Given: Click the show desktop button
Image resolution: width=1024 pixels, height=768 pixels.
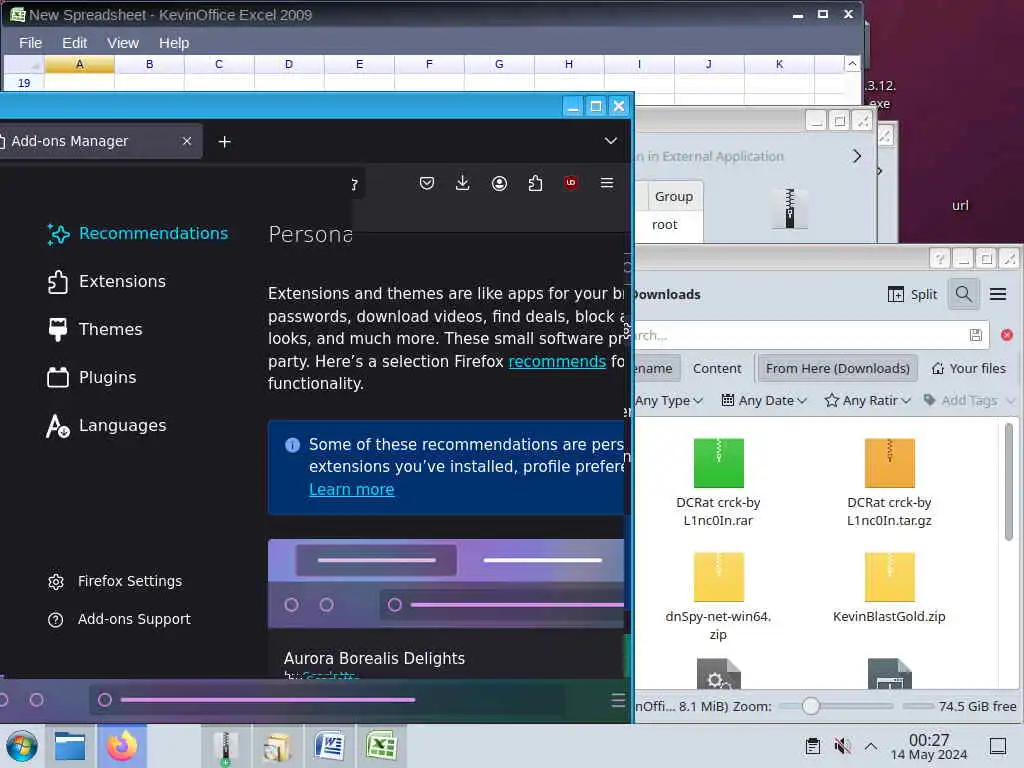Looking at the screenshot, I should [998, 746].
